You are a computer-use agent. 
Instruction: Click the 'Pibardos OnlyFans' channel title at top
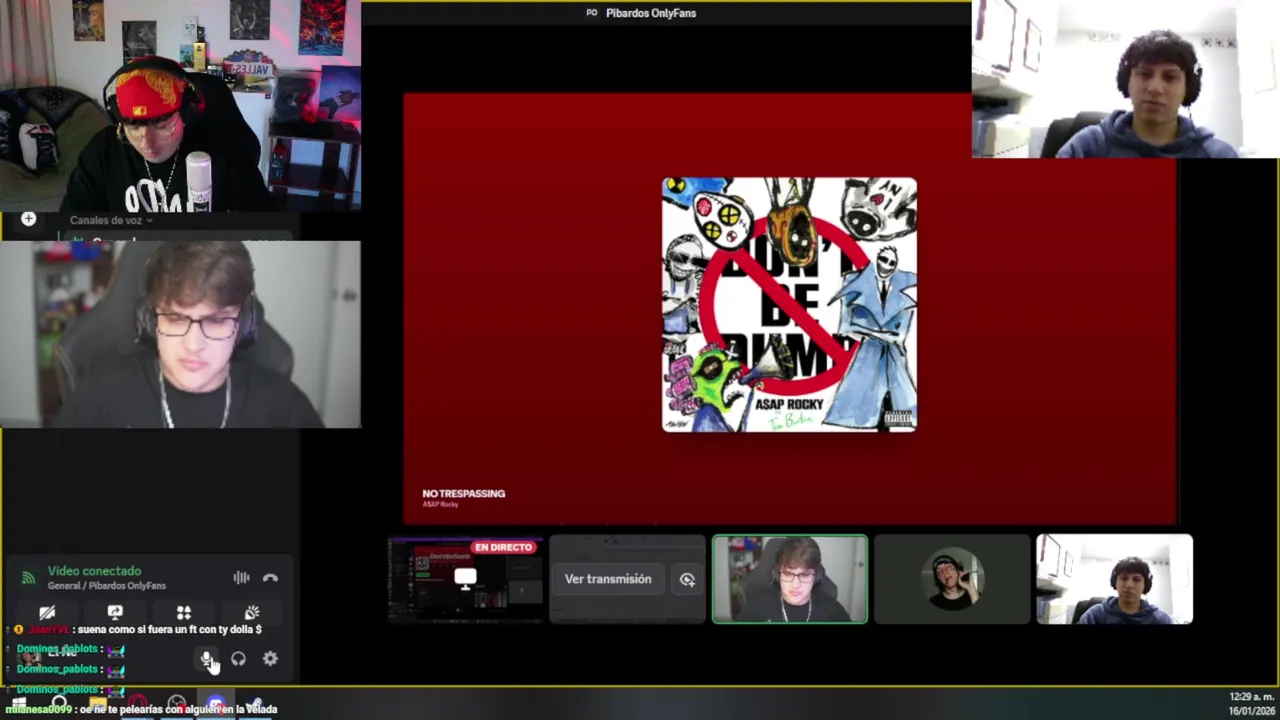(651, 13)
